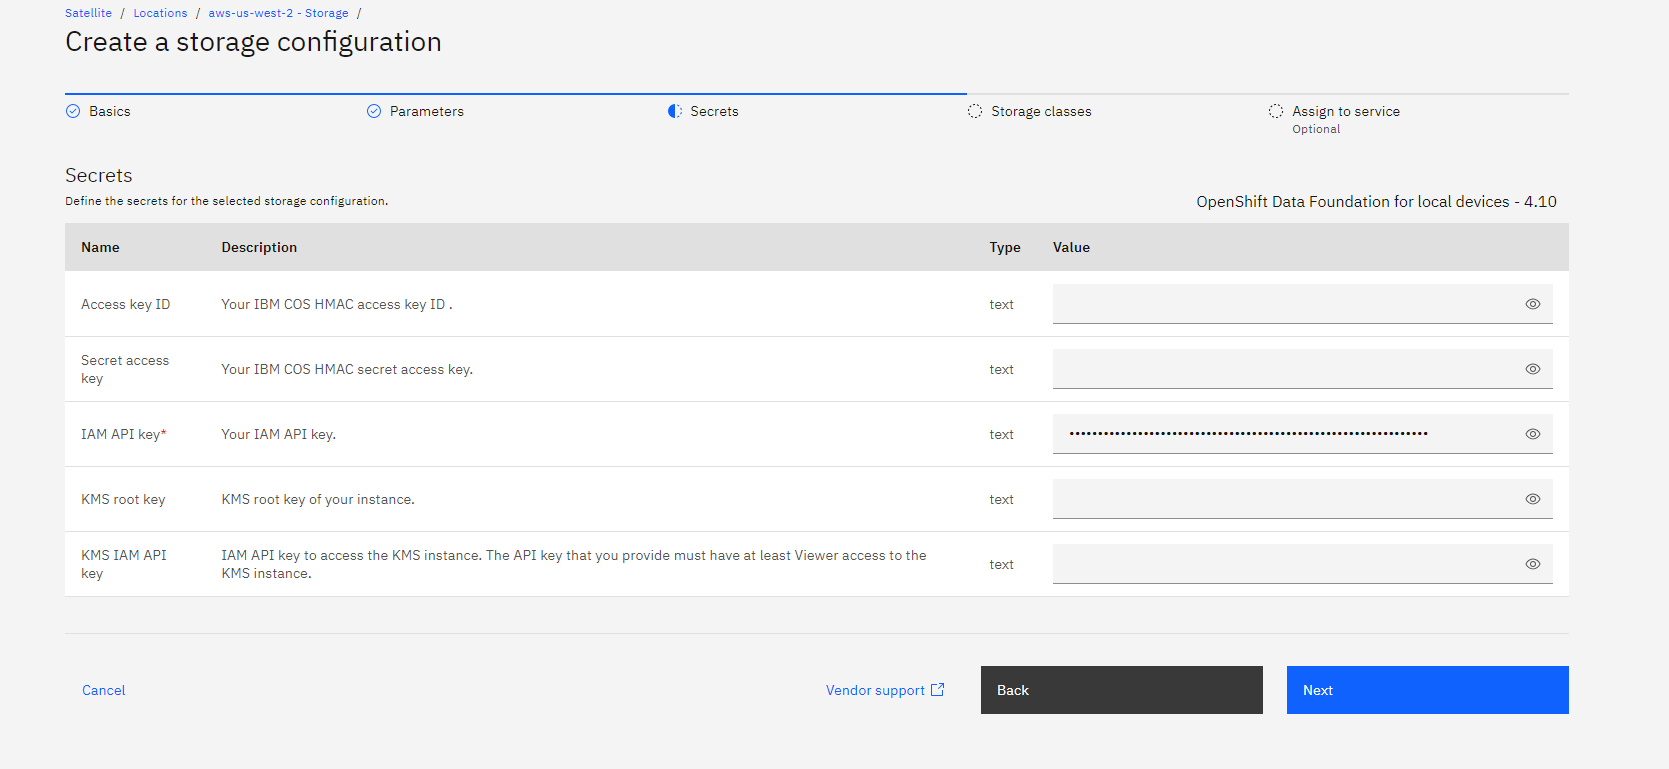The height and width of the screenshot is (769, 1669).
Task: Click the Type column header
Action: tap(1005, 247)
